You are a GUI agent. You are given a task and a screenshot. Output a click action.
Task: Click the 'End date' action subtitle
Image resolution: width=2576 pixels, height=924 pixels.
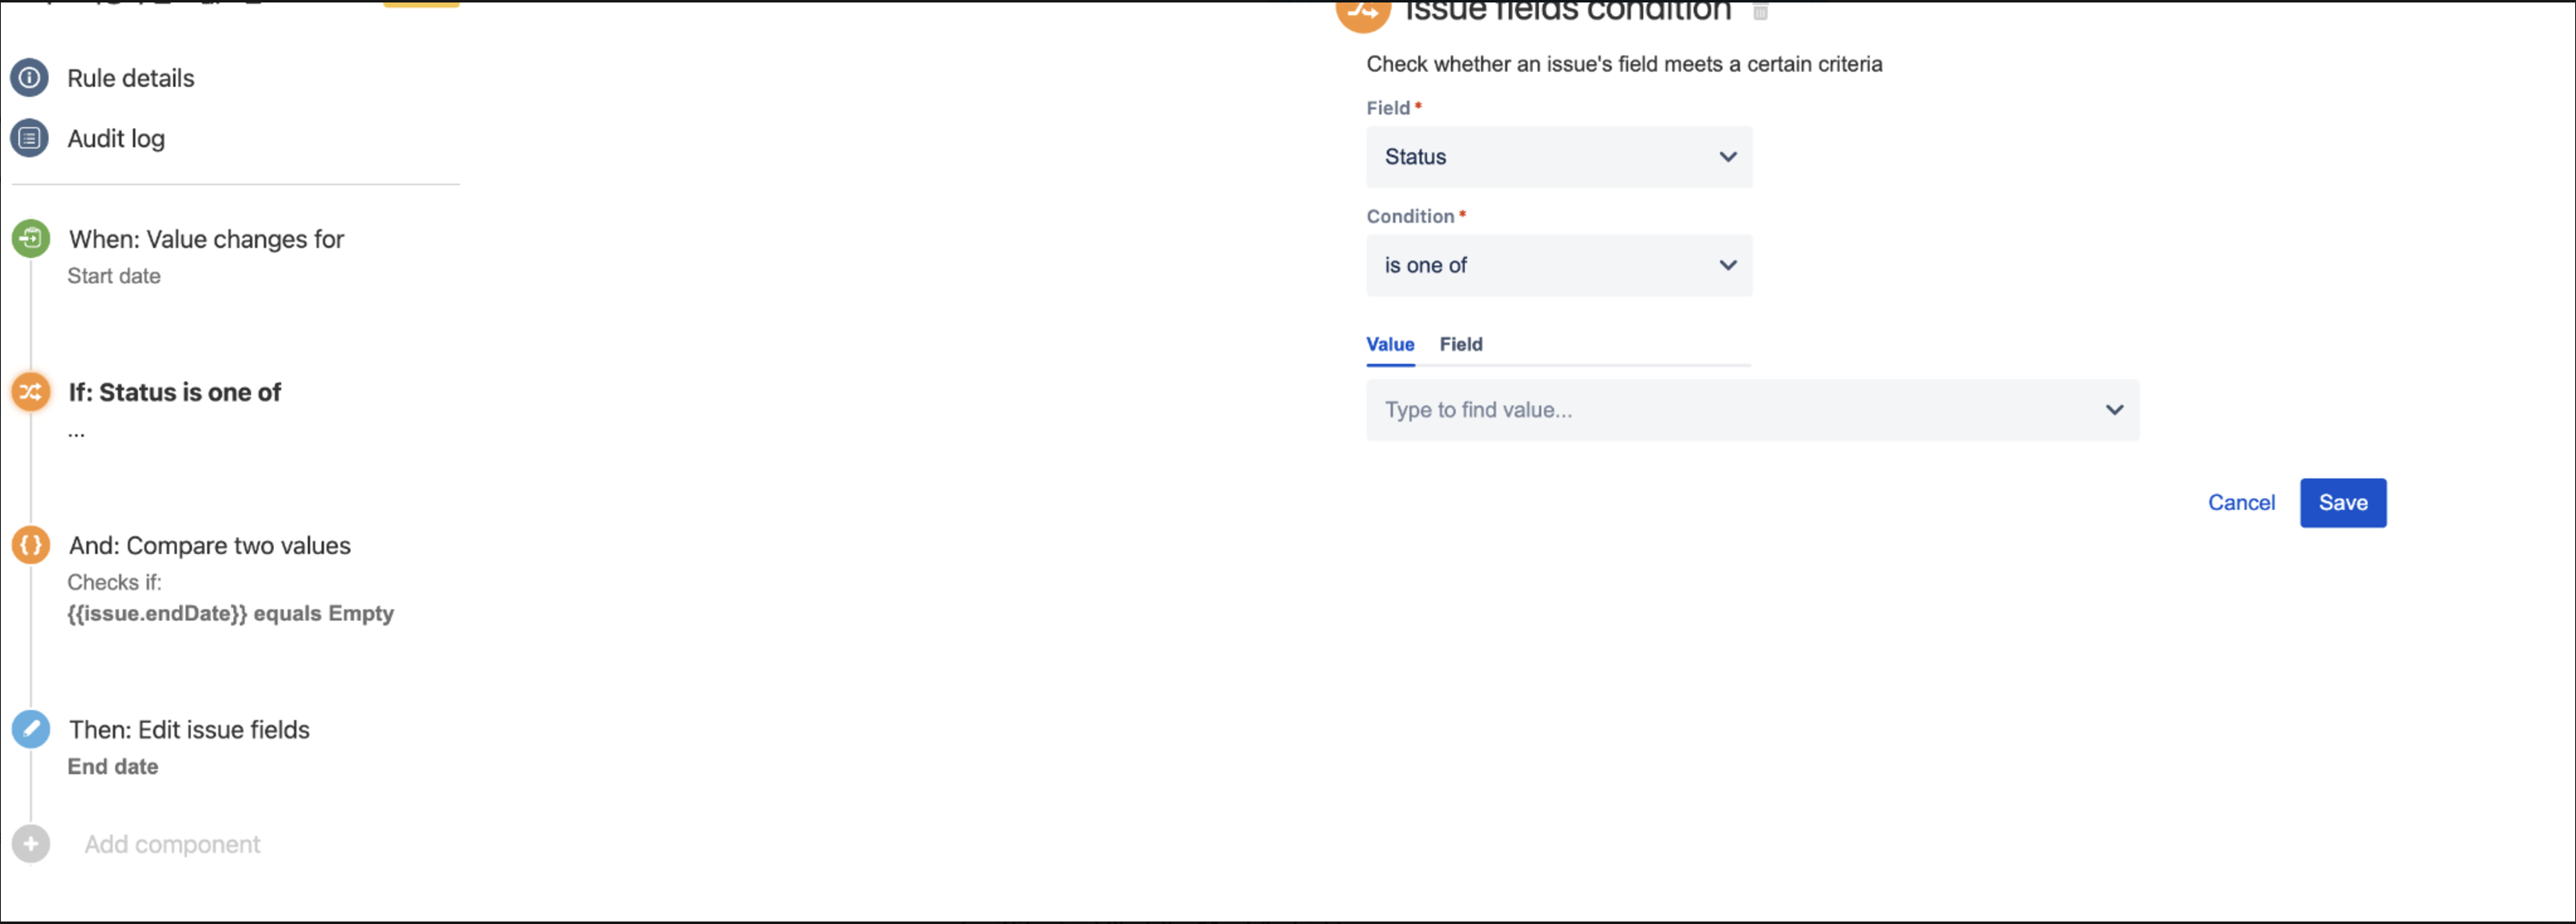(x=113, y=766)
